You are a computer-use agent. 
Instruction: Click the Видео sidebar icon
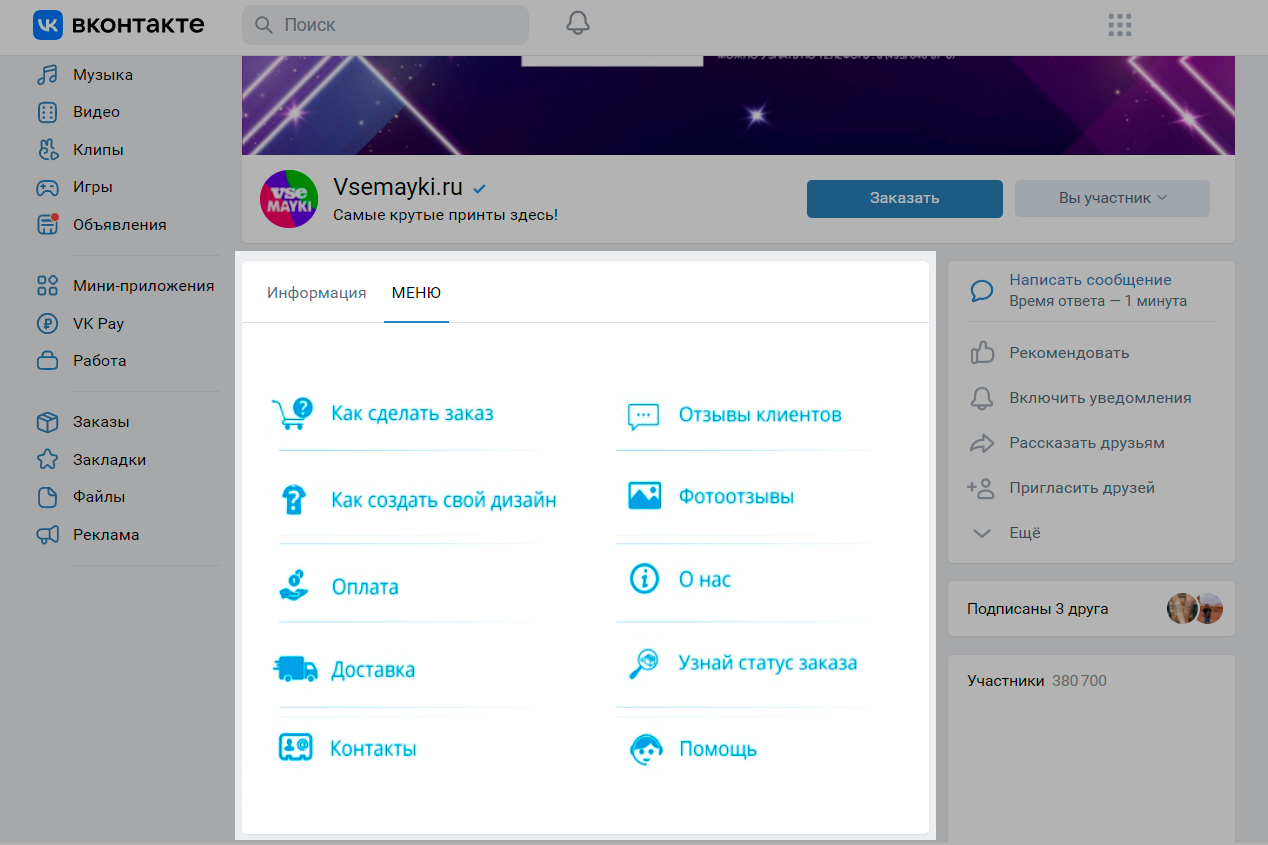(47, 112)
